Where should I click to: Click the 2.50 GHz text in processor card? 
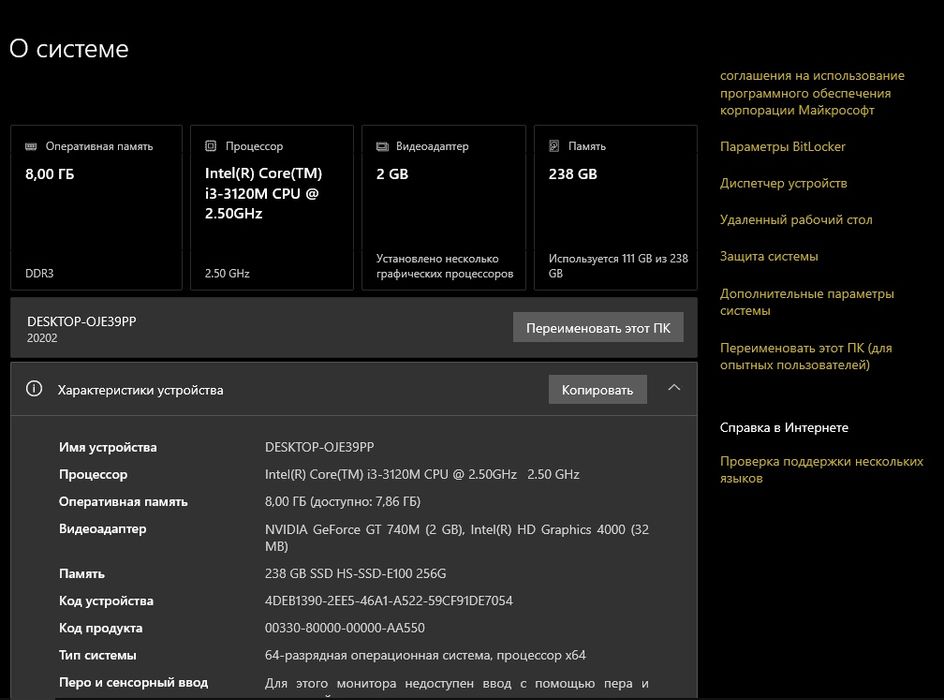pos(227,273)
